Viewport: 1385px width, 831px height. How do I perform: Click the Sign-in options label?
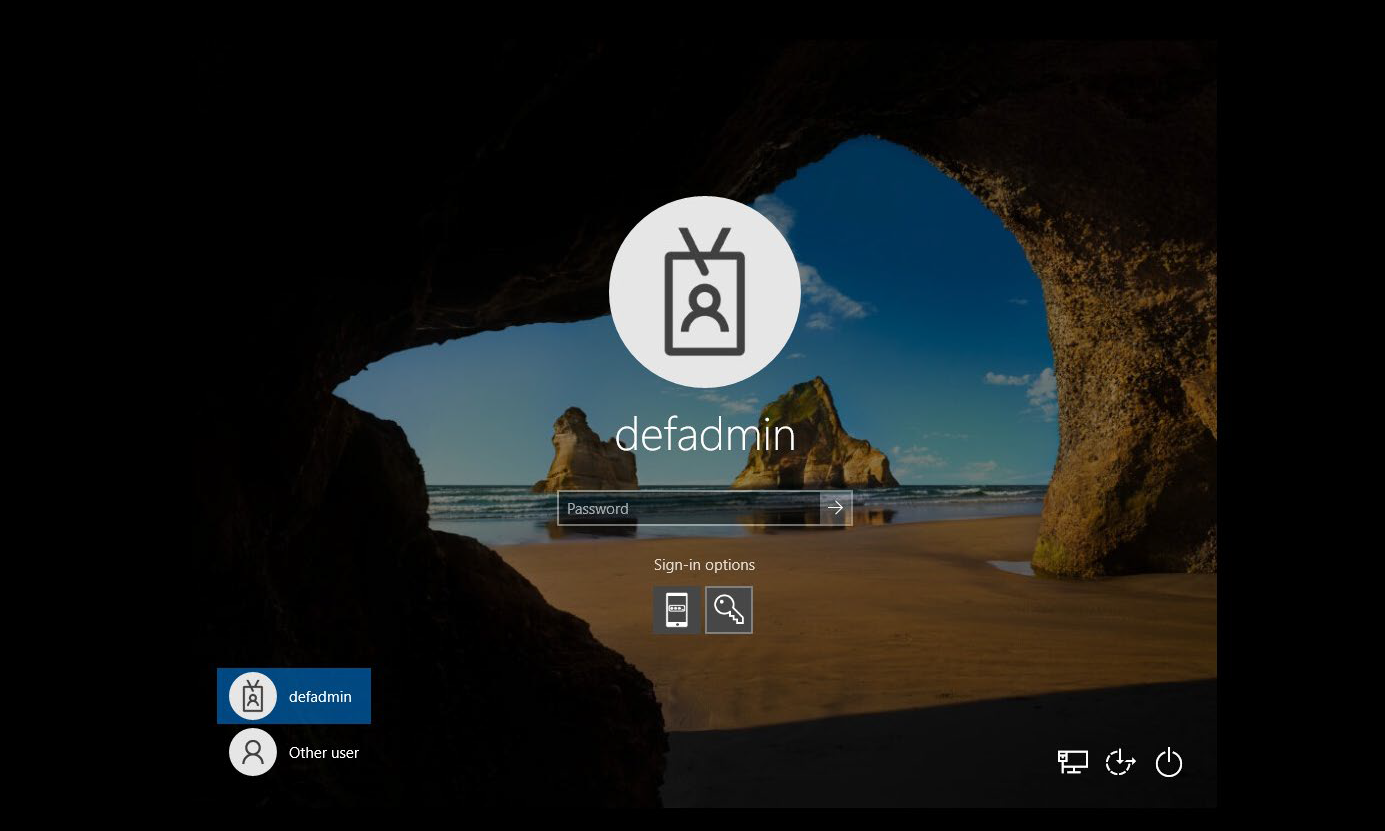click(x=704, y=565)
